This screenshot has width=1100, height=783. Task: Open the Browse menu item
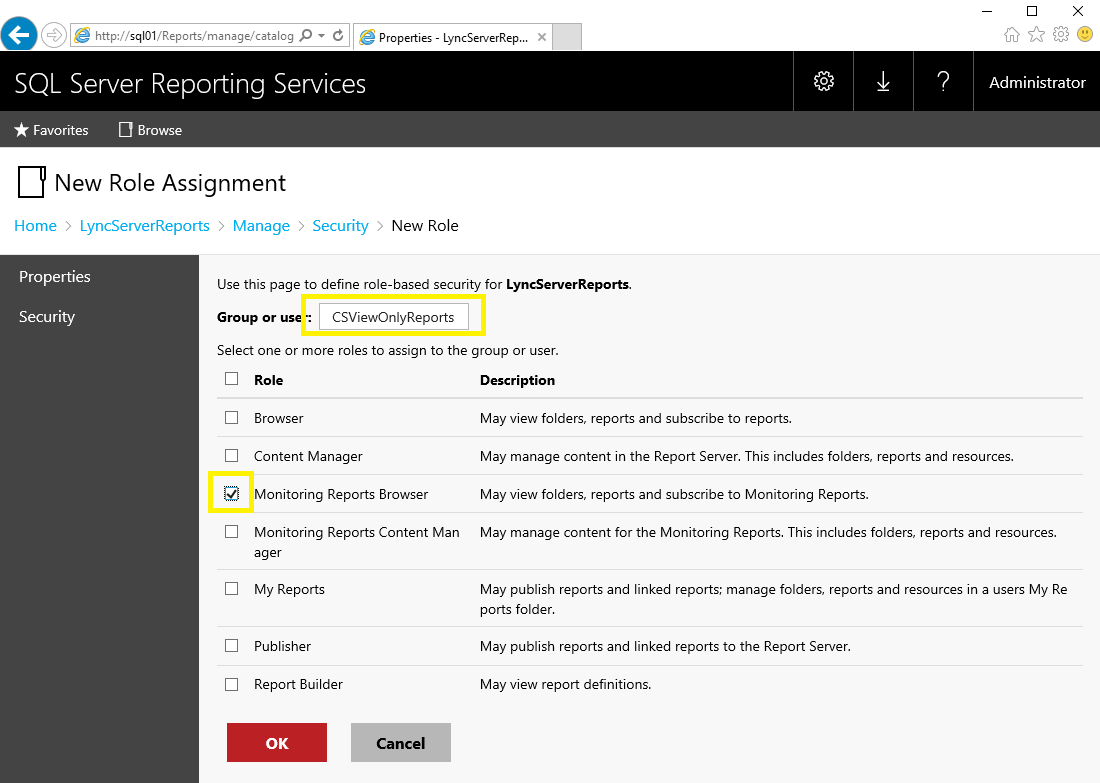(x=150, y=130)
